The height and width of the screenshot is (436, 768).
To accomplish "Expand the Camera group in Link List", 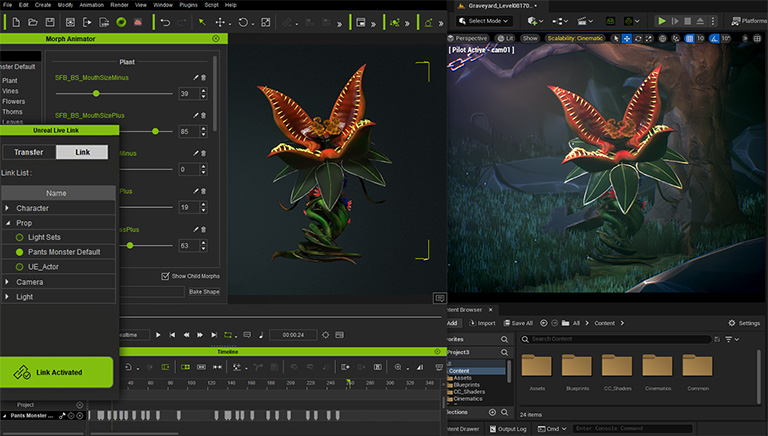I will 8,282.
